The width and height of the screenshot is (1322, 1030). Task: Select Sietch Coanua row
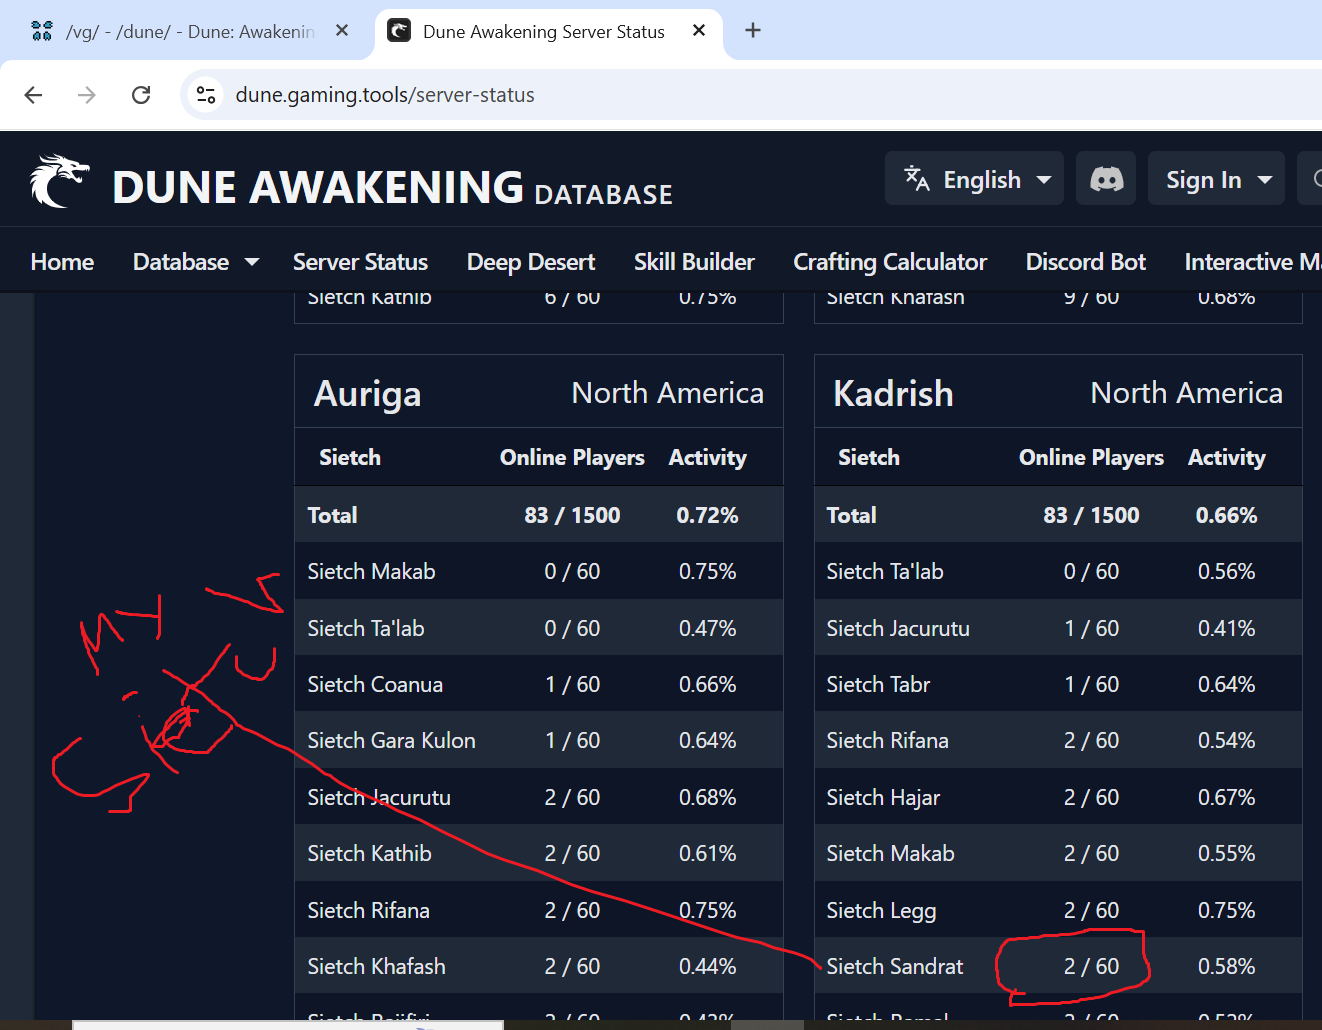(x=539, y=684)
